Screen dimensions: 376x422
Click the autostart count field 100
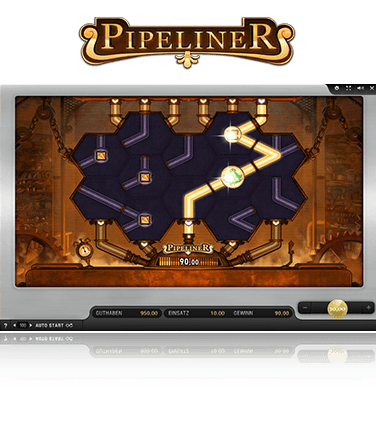[x=23, y=325]
